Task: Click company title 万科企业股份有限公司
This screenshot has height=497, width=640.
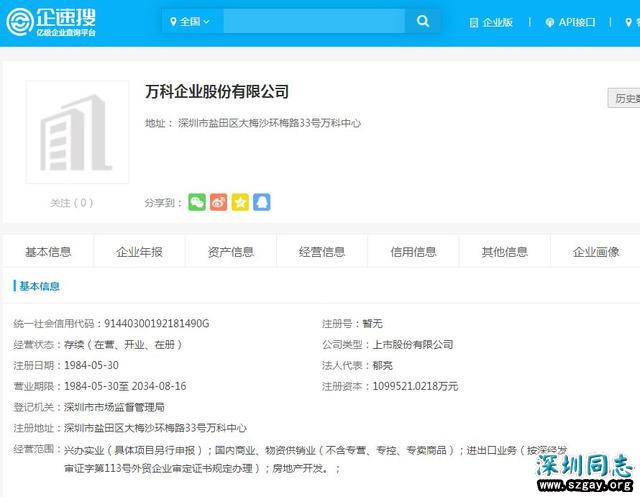Action: (x=217, y=91)
